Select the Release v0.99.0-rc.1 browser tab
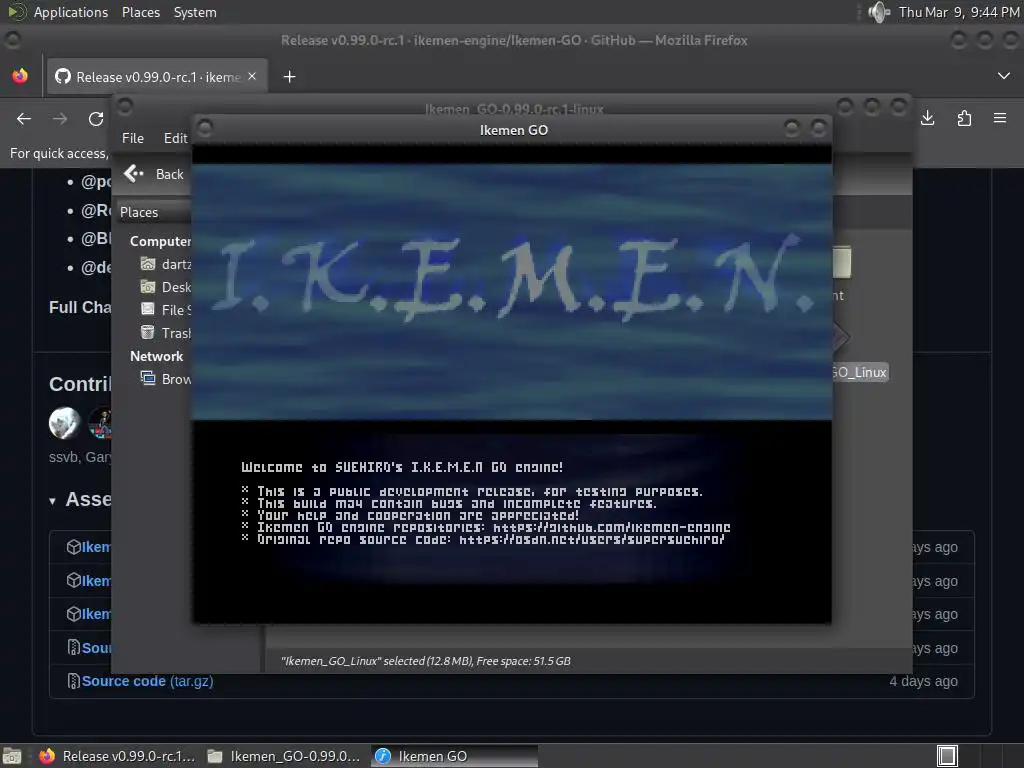This screenshot has height=768, width=1024. pyautogui.click(x=155, y=77)
